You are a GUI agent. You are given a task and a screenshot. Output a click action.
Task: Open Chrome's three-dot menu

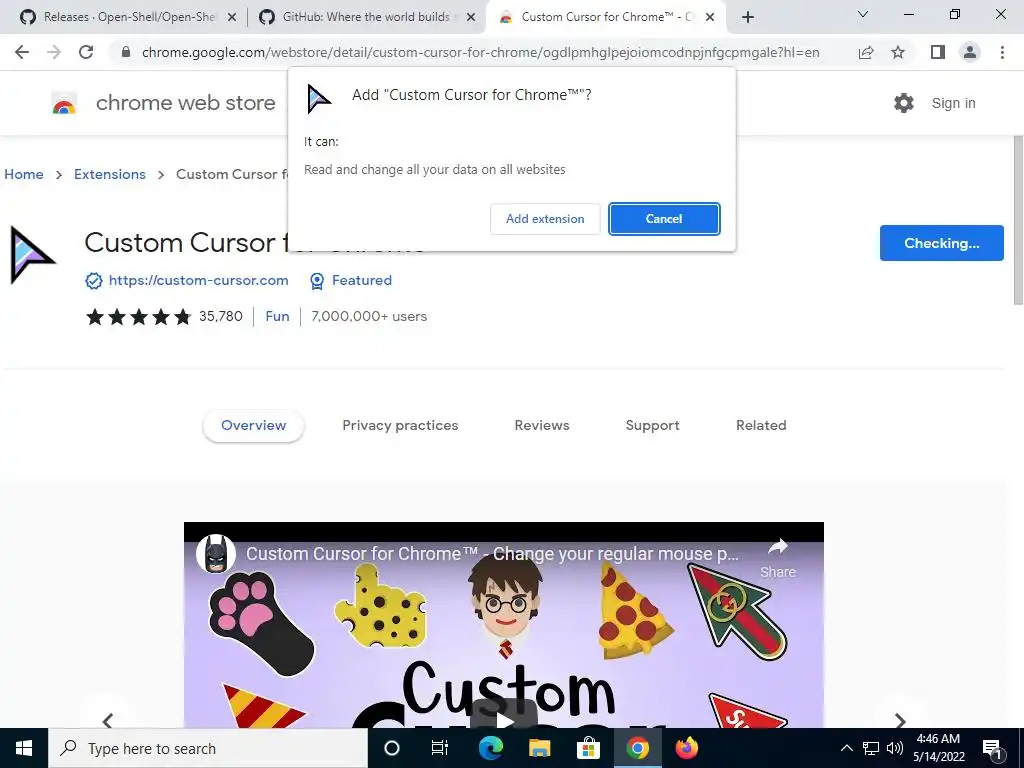[1002, 52]
